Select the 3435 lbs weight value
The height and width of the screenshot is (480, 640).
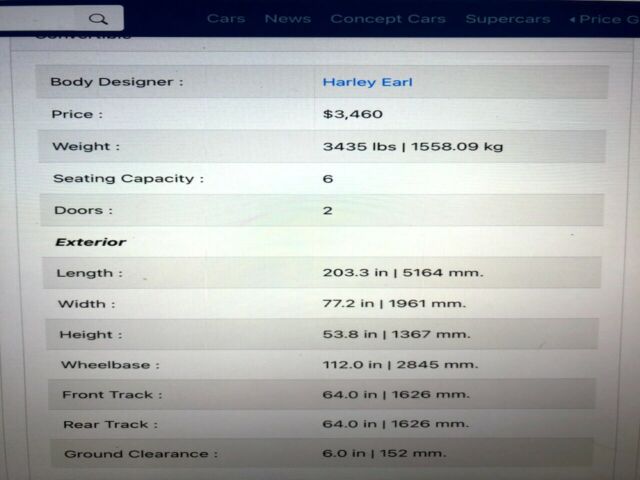click(413, 147)
